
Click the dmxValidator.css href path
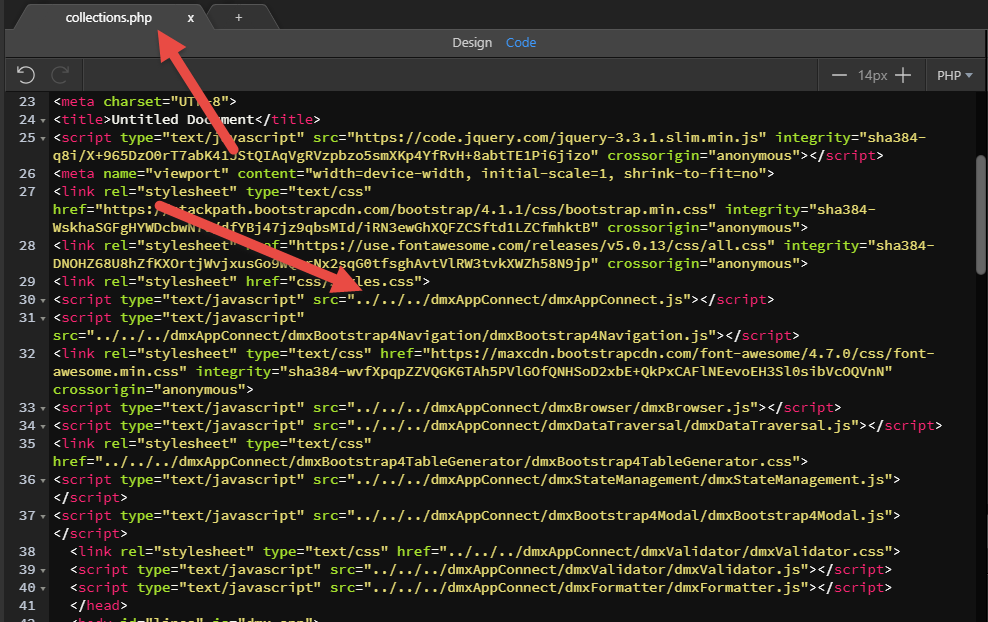pyautogui.click(x=666, y=552)
